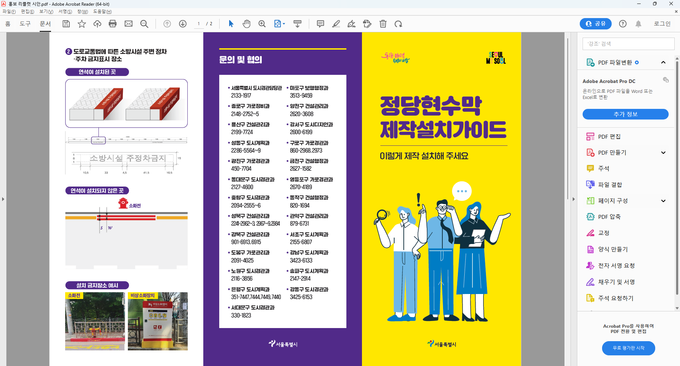The height and width of the screenshot is (366, 680).
Task: Click the stamp tool icon
Action: (367, 24)
